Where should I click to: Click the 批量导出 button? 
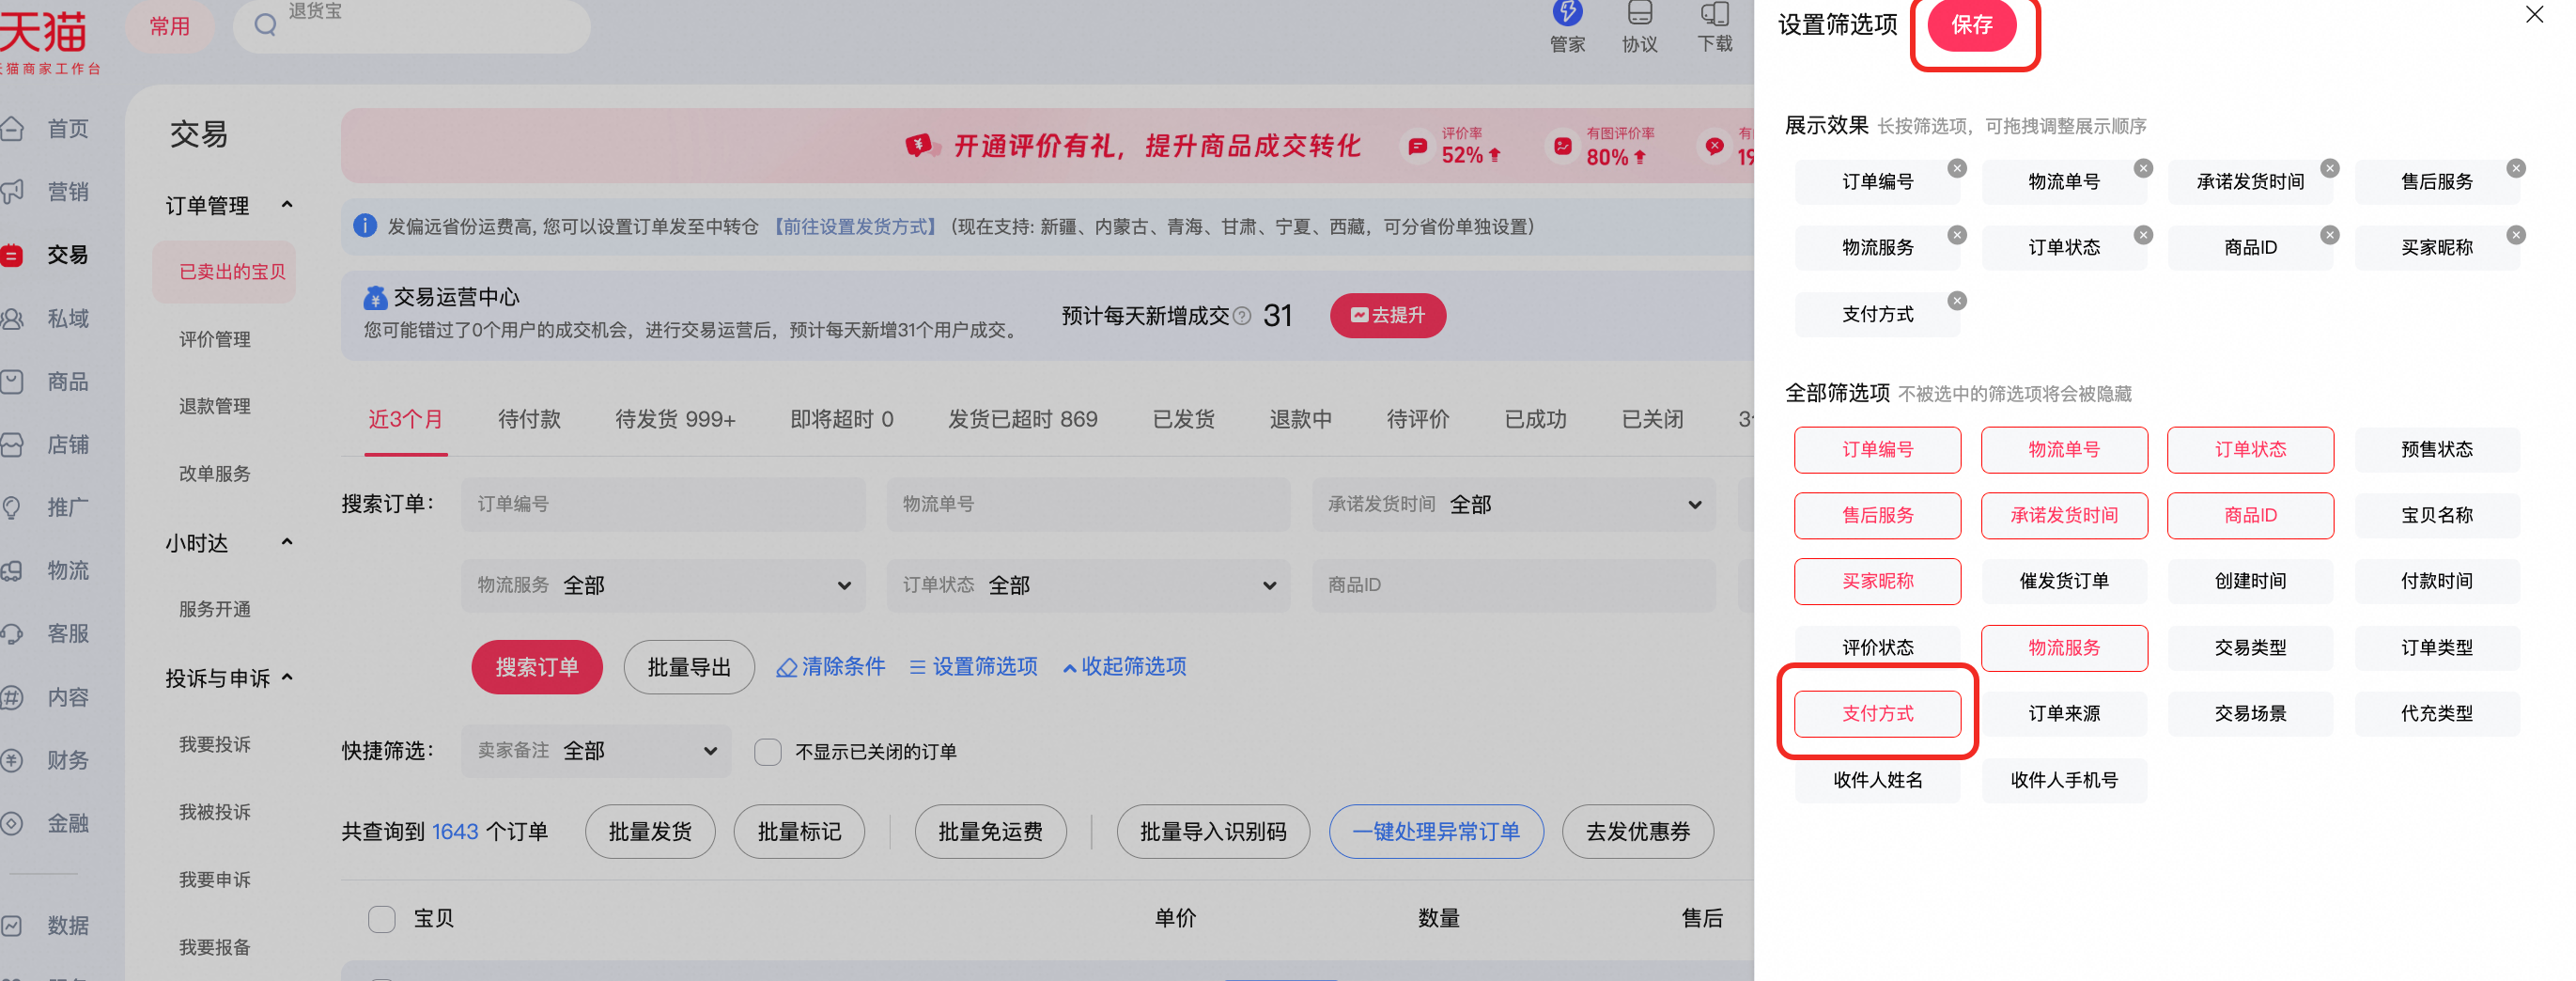point(689,668)
